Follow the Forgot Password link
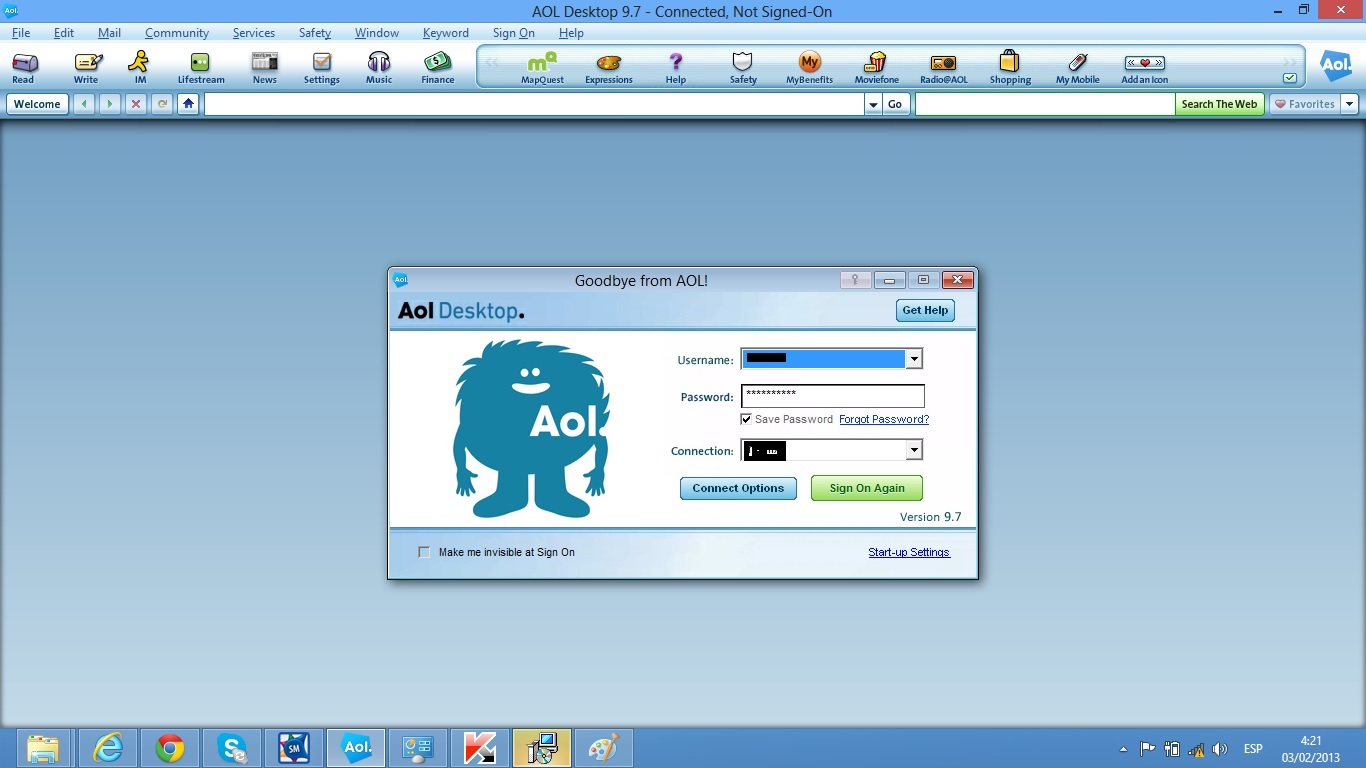1366x768 pixels. pyautogui.click(x=883, y=419)
